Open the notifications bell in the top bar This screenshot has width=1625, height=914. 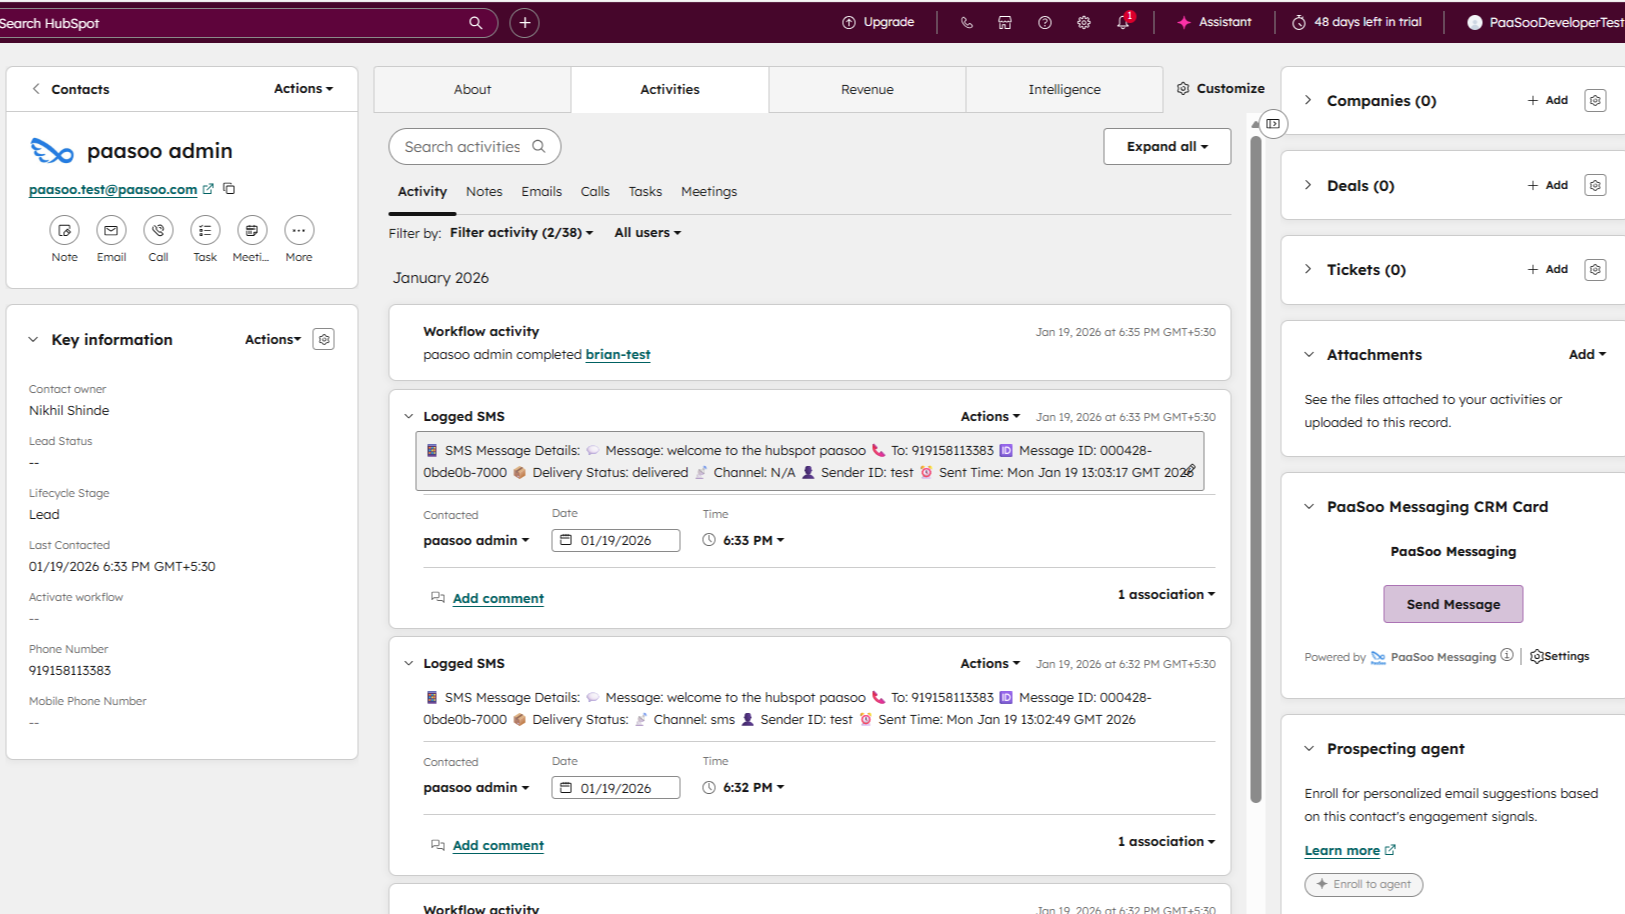pos(1122,22)
